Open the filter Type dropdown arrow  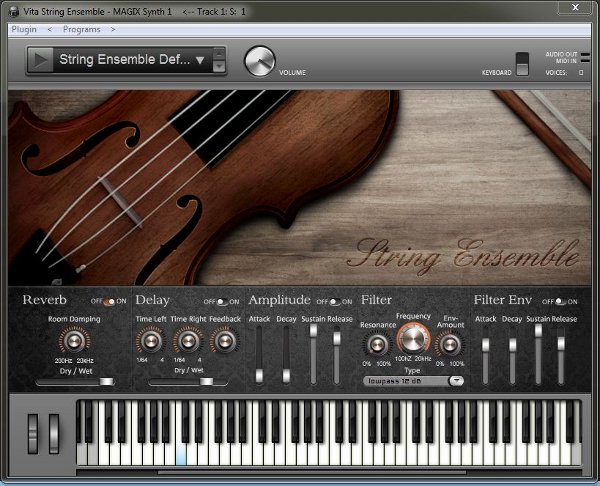(x=456, y=381)
